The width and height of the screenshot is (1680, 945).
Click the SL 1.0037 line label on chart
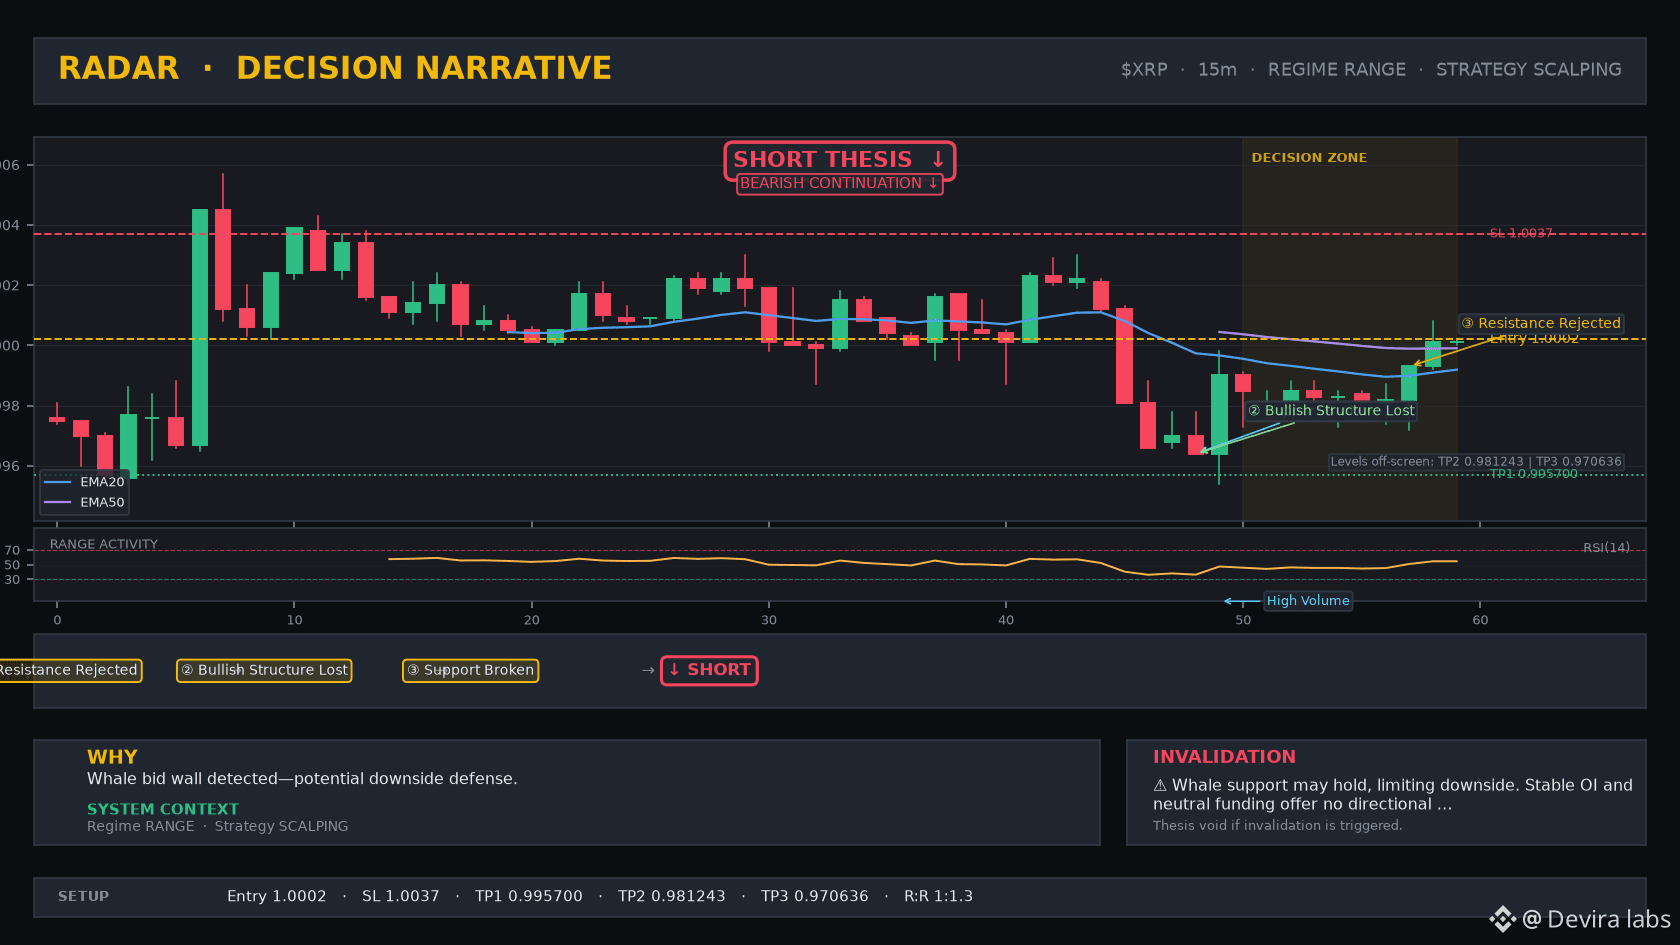coord(1521,233)
